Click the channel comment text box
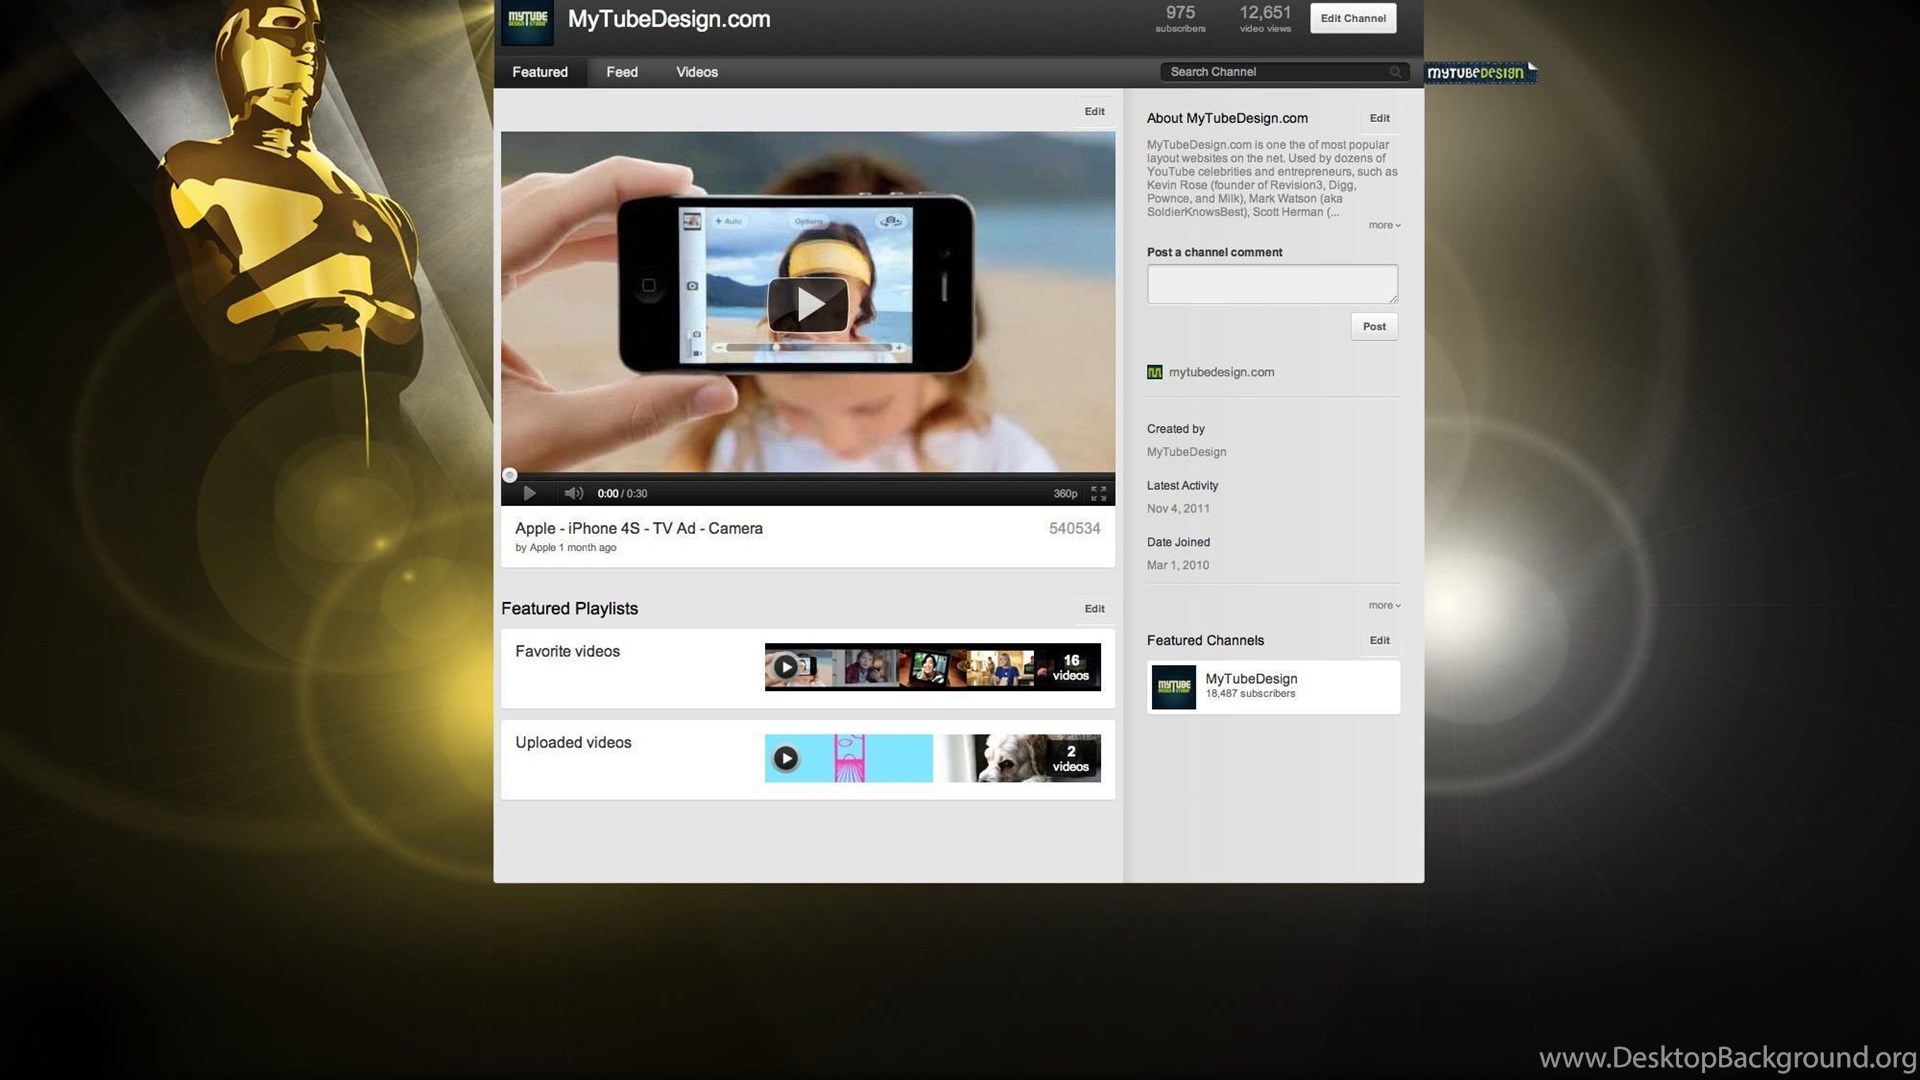Image resolution: width=1920 pixels, height=1080 pixels. (x=1272, y=284)
